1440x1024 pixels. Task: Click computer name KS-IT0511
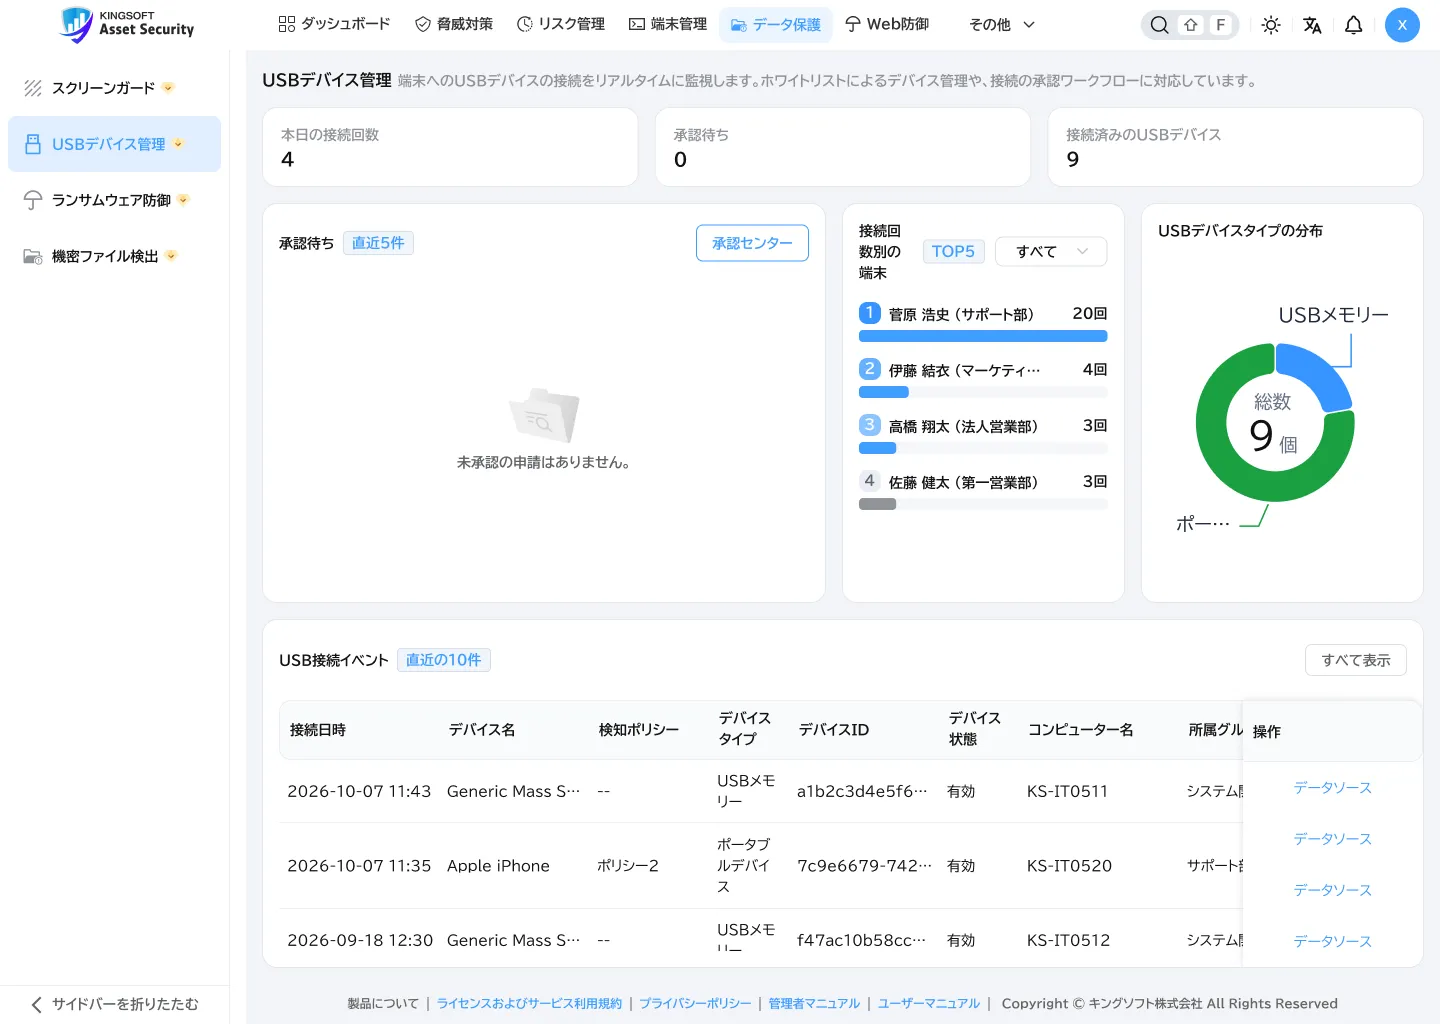coord(1067,791)
